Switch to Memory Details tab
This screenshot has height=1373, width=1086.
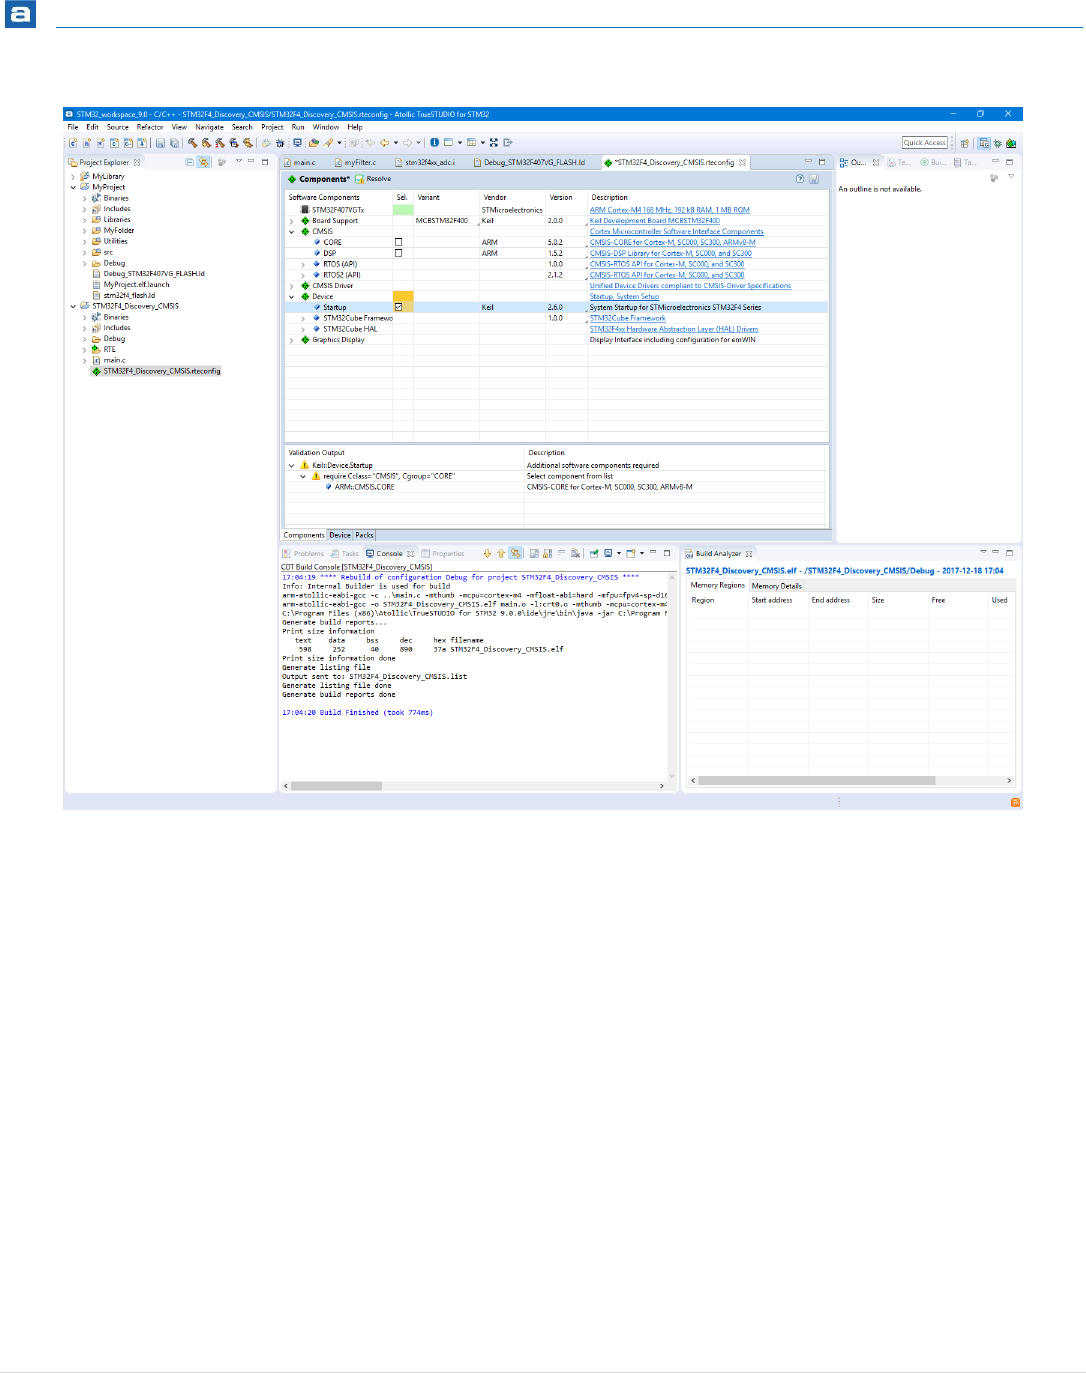[777, 586]
